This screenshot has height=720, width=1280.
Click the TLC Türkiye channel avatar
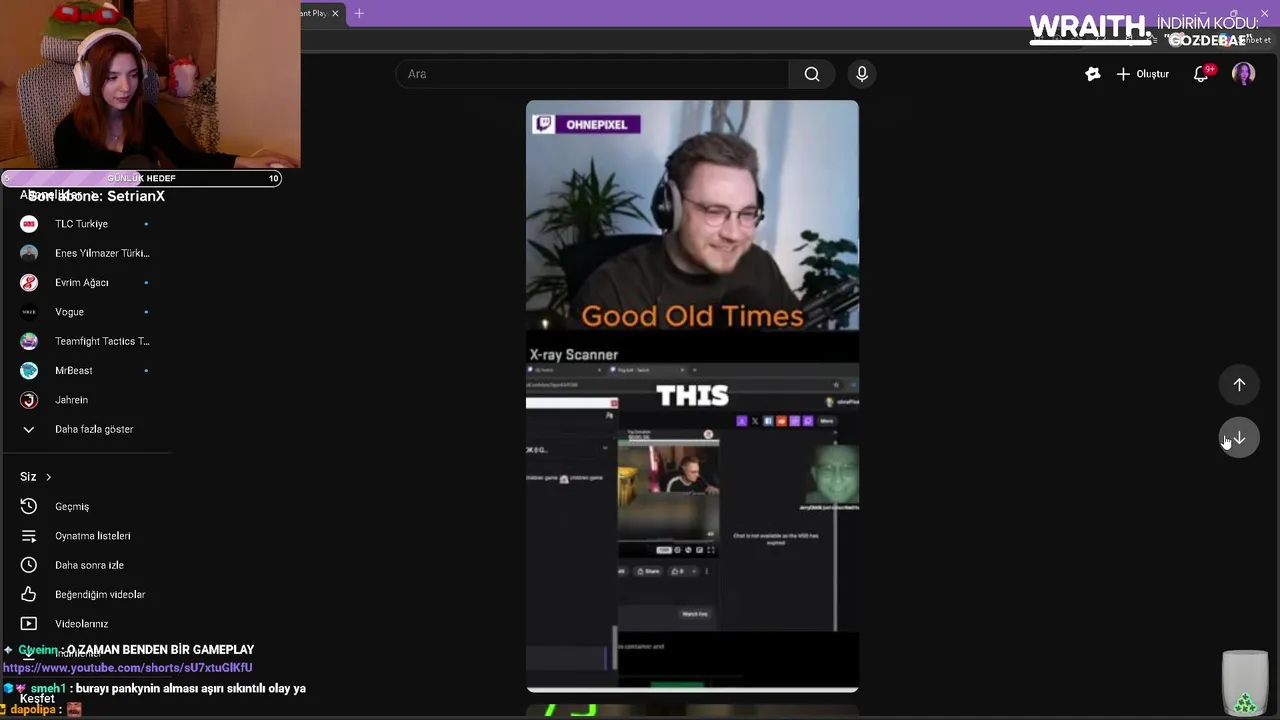(x=29, y=224)
